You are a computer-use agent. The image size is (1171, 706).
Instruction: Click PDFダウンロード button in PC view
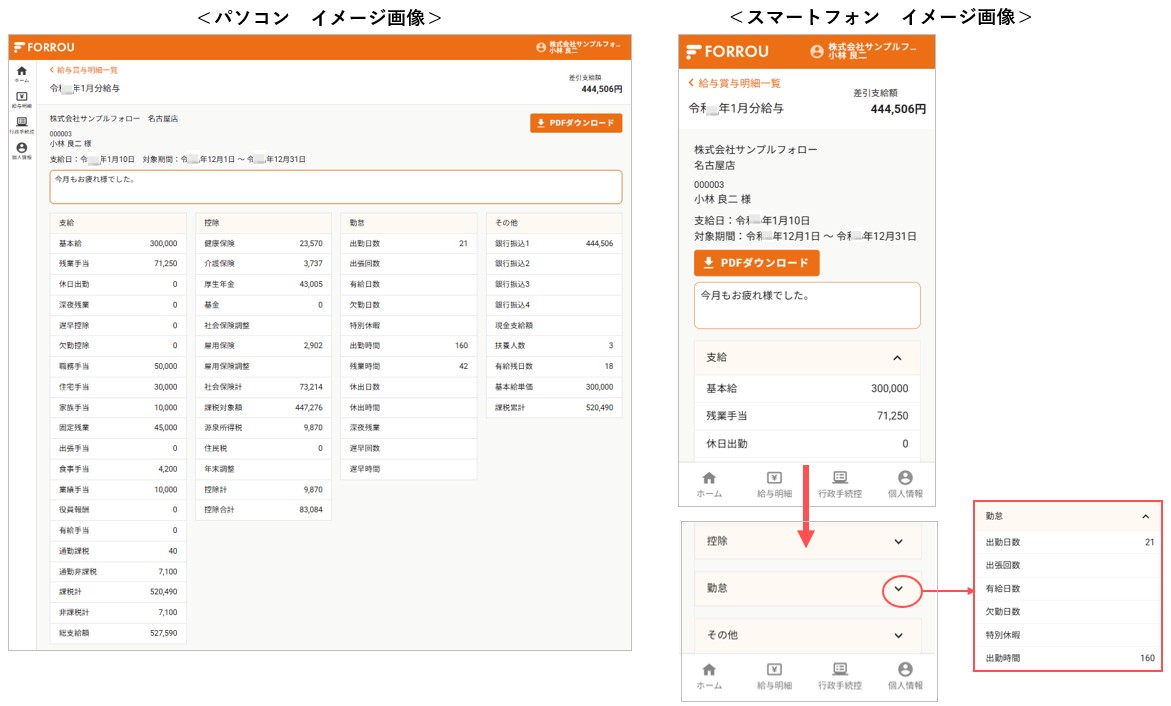[576, 123]
